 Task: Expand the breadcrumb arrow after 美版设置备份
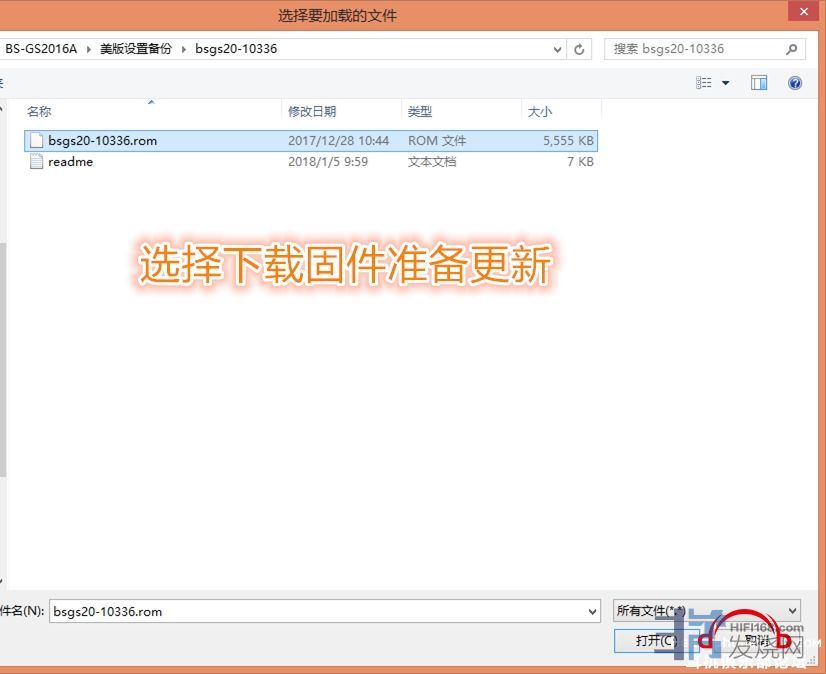point(184,49)
